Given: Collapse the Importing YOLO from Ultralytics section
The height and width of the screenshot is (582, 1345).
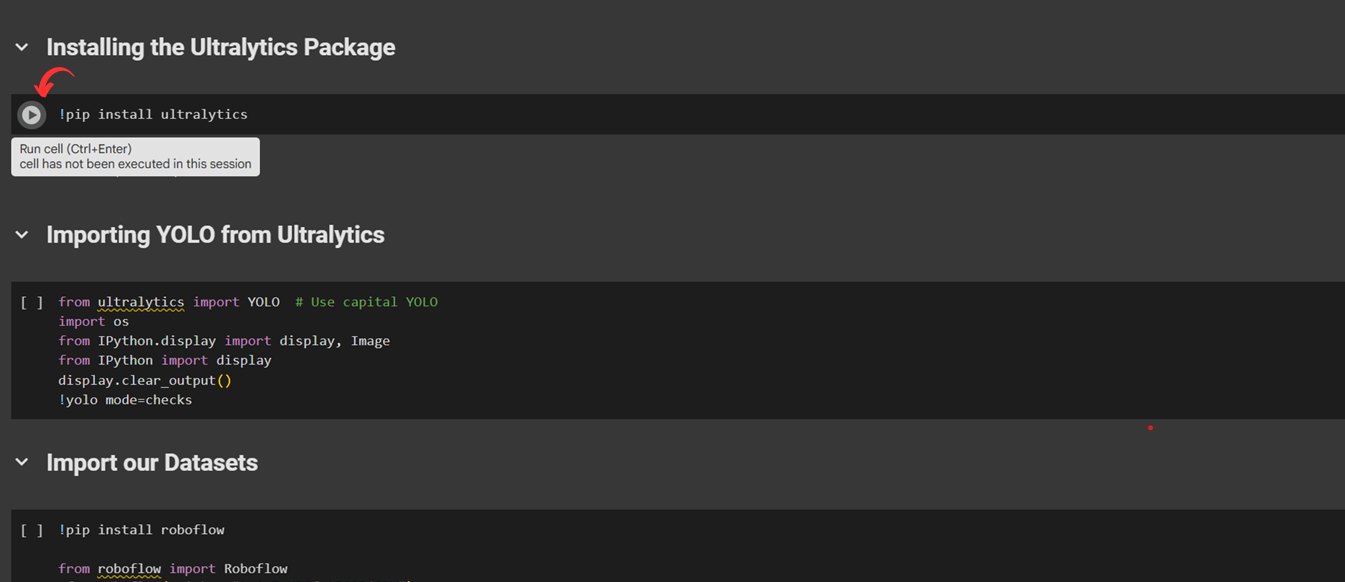Looking at the screenshot, I should (x=22, y=235).
